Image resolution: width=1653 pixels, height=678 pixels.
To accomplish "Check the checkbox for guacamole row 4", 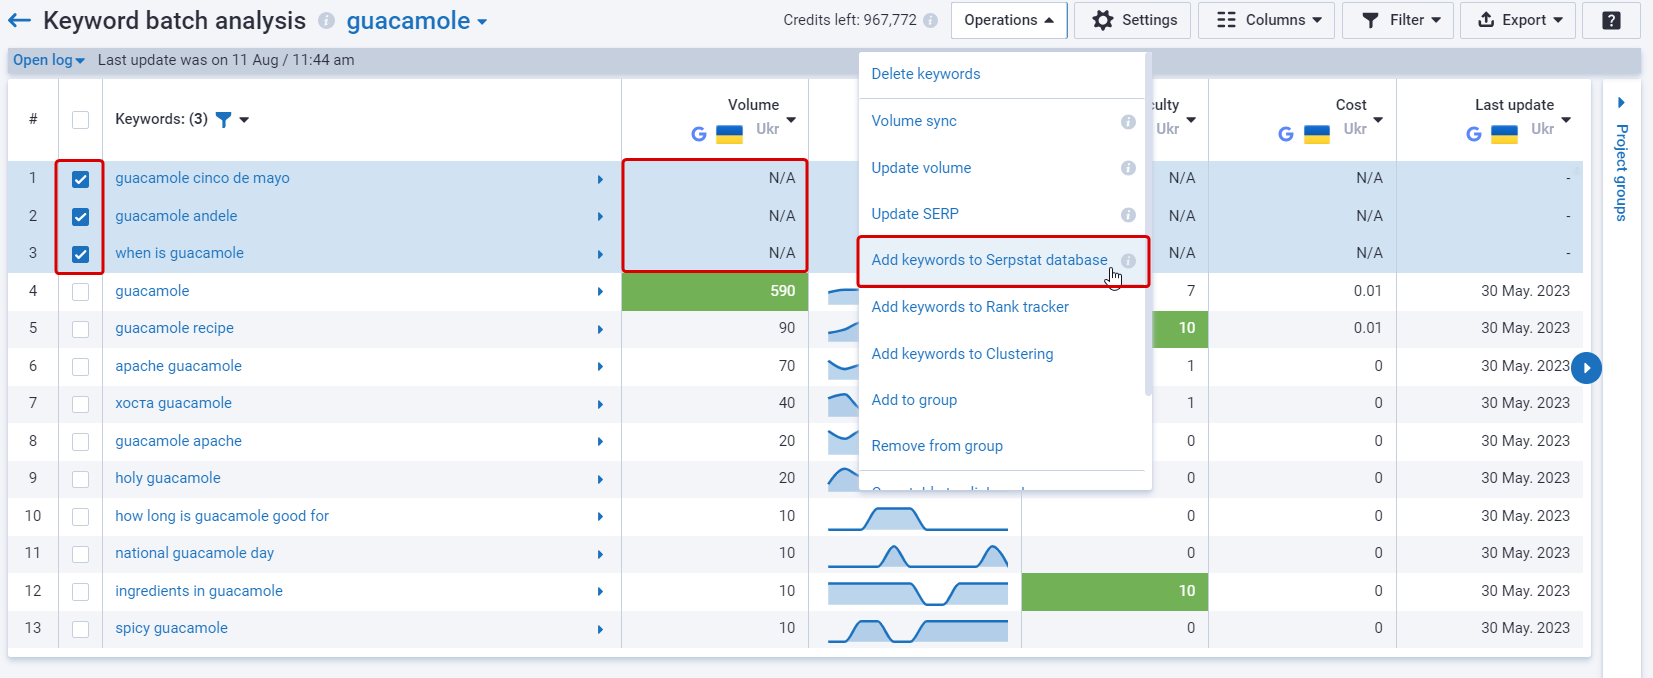I will pyautogui.click(x=81, y=292).
